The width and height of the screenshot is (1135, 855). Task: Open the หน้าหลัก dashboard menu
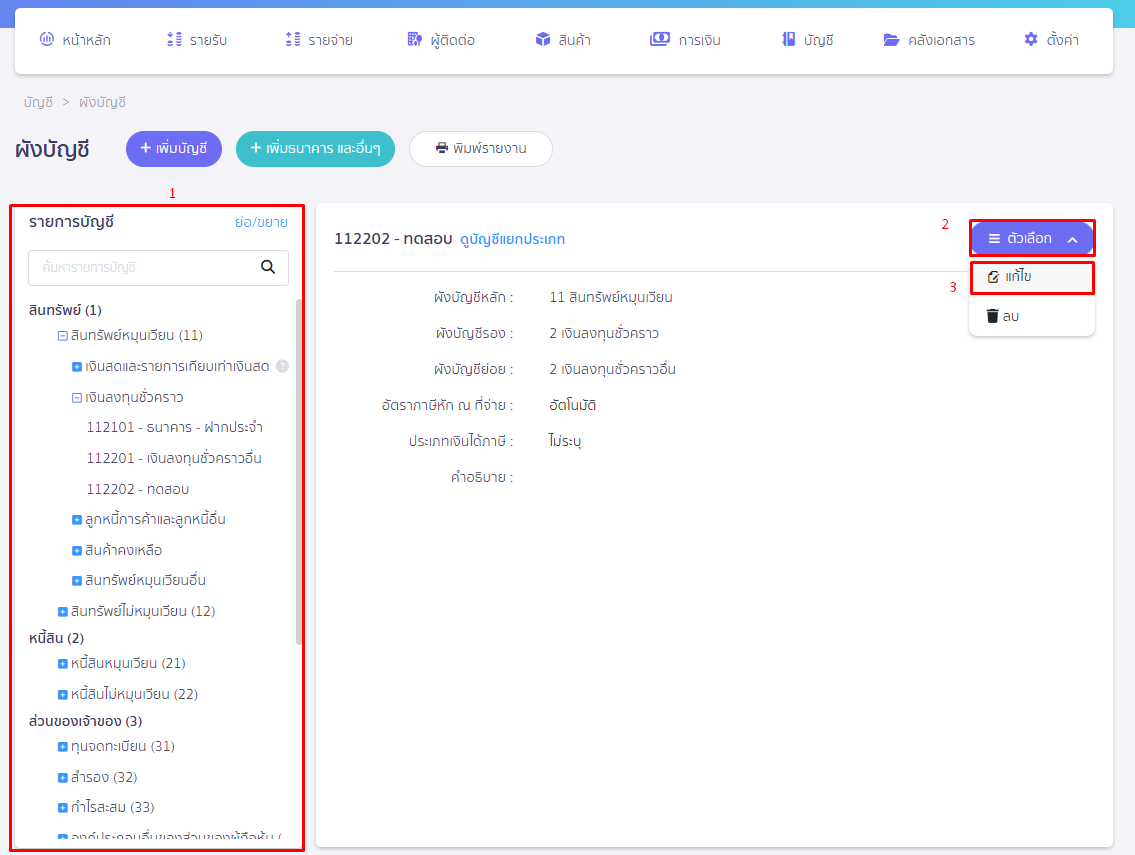pos(75,40)
